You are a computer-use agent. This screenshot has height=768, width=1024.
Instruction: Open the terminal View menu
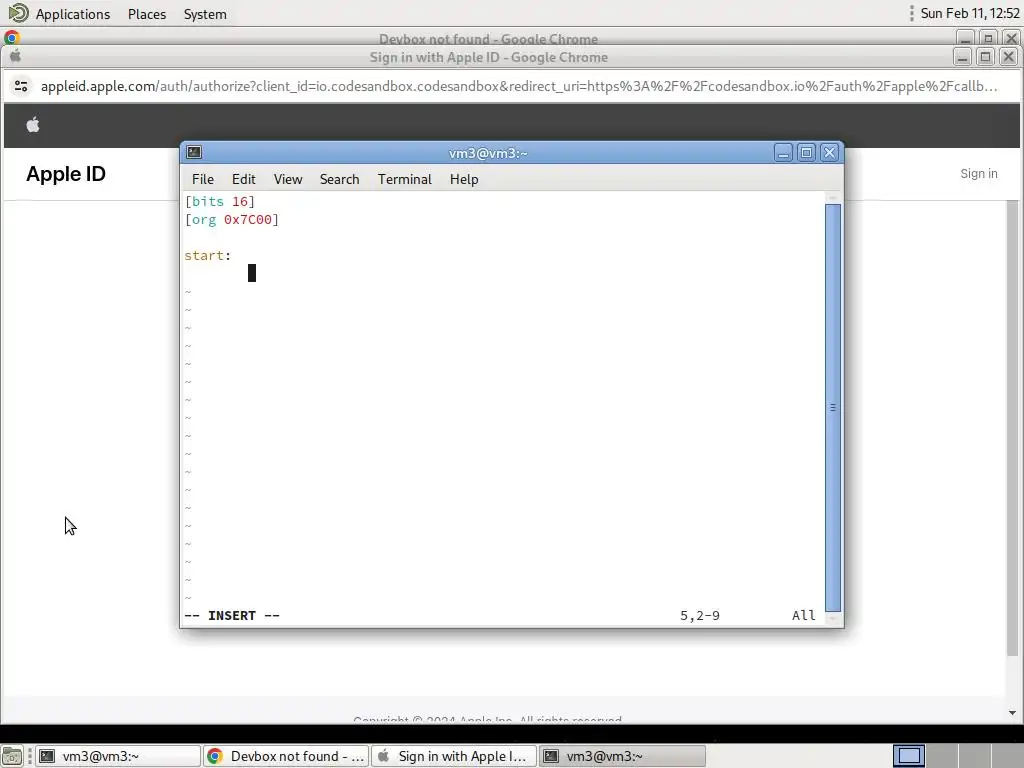click(288, 179)
